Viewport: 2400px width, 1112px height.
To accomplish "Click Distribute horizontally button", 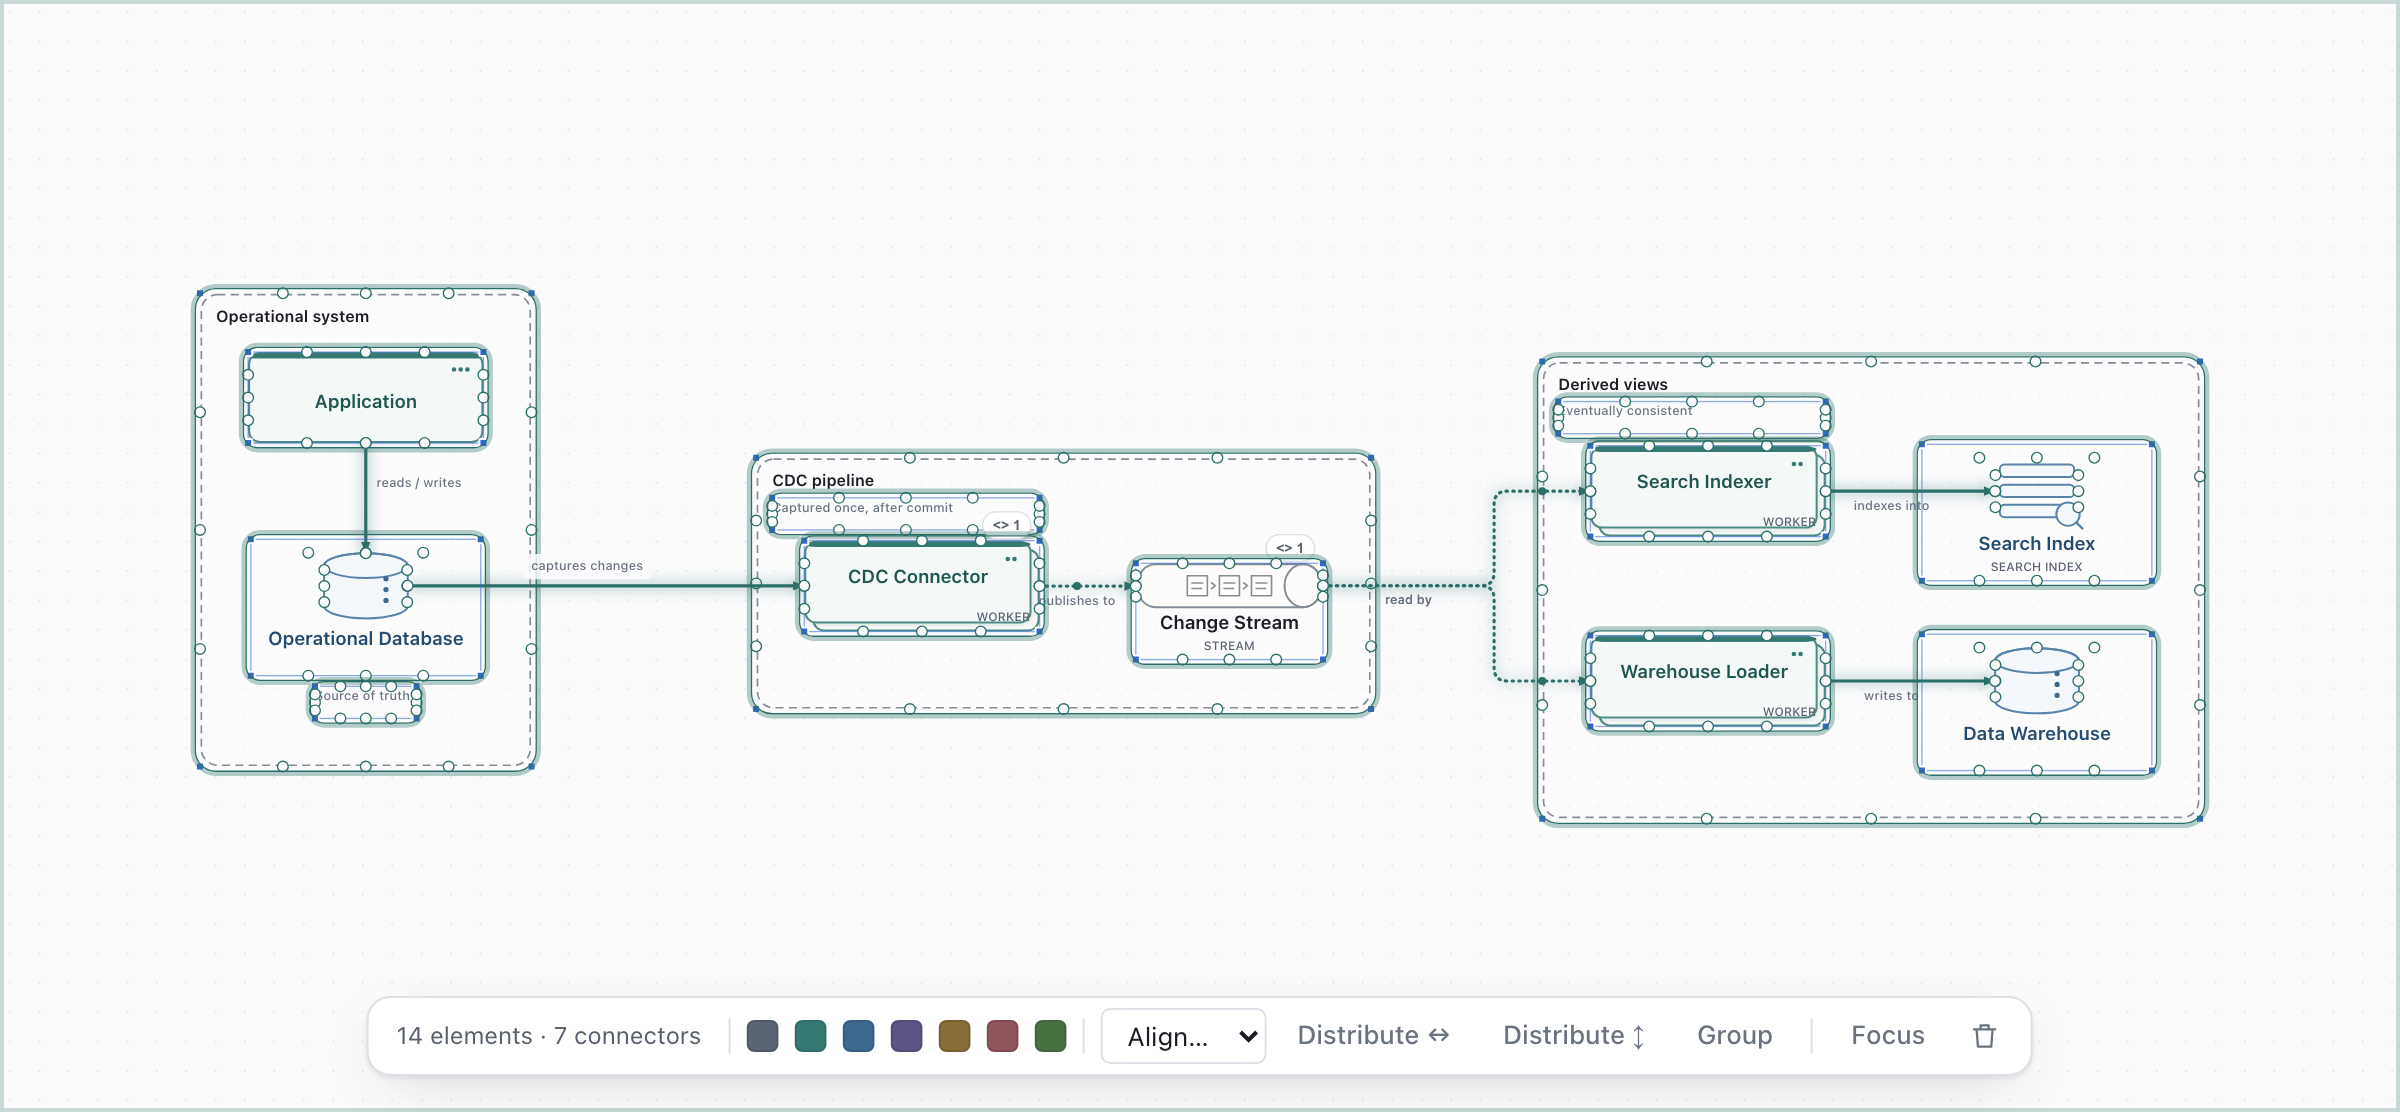I will click(1373, 1036).
